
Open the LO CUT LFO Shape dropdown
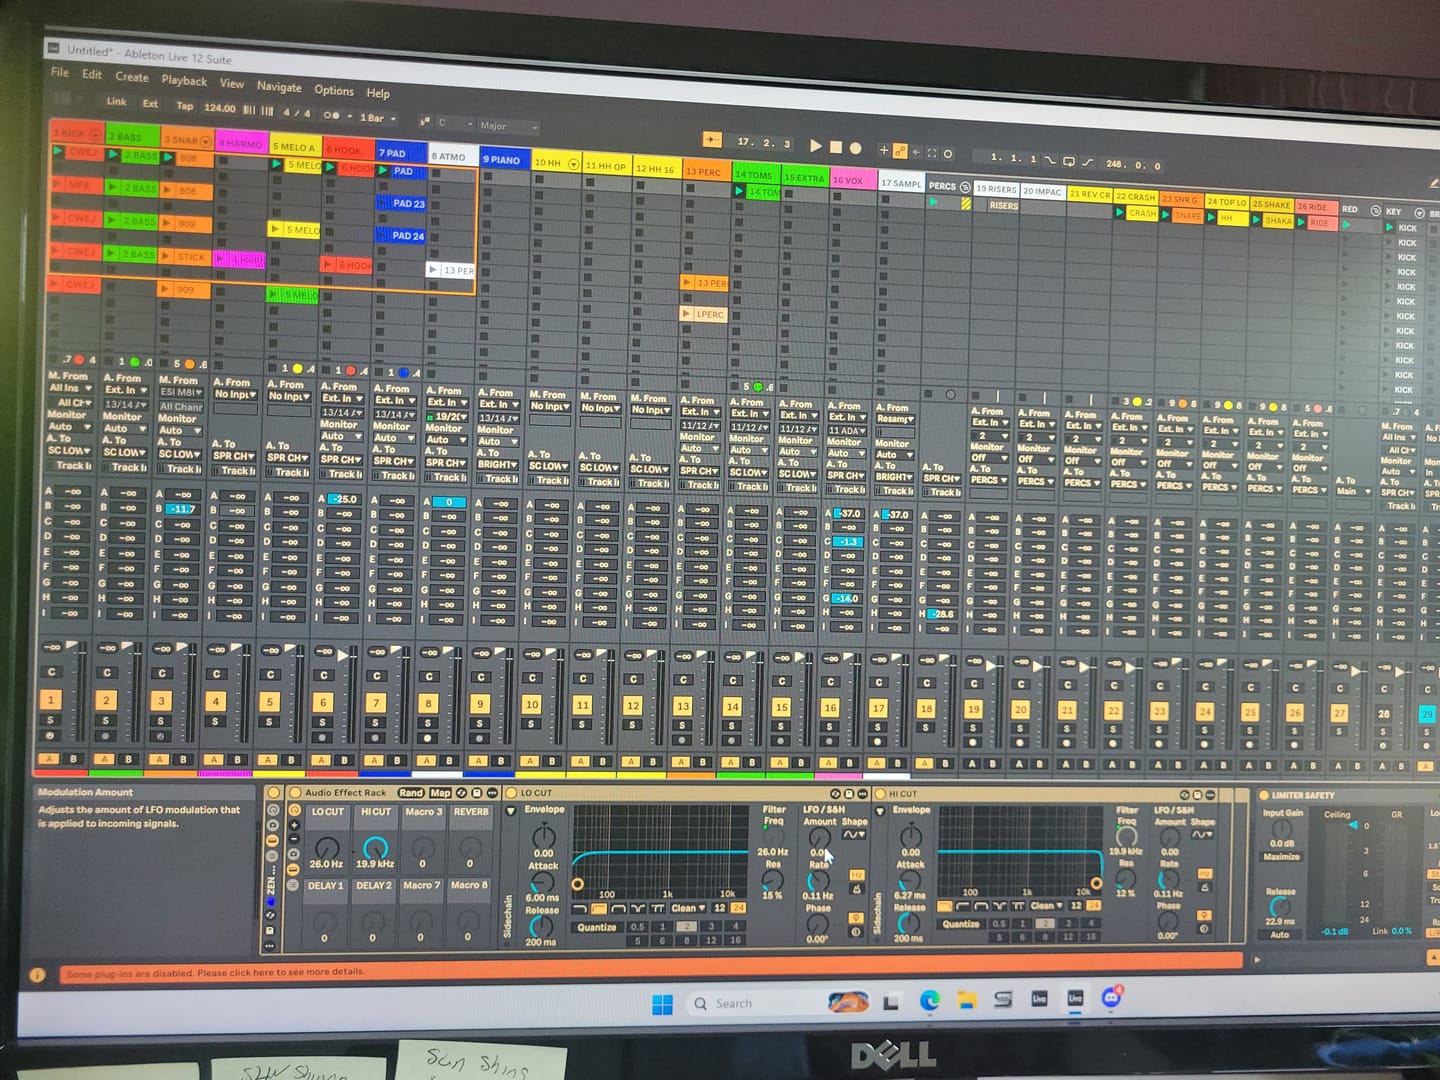point(854,834)
